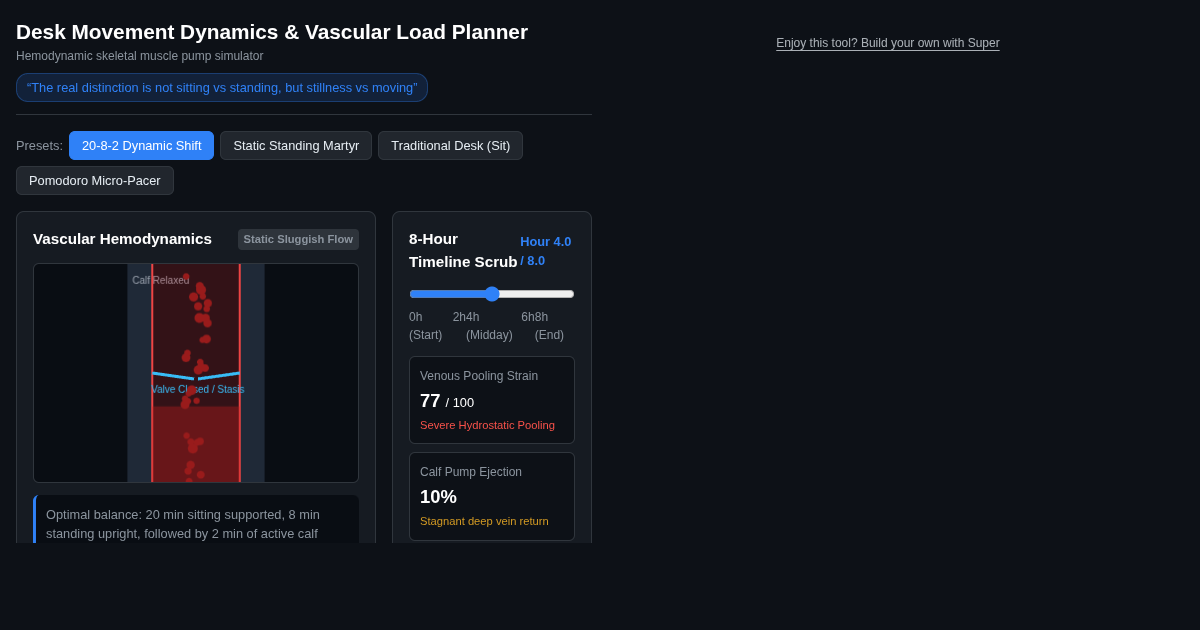Click the vein animation canvas
The height and width of the screenshot is (630, 1200).
point(196,373)
